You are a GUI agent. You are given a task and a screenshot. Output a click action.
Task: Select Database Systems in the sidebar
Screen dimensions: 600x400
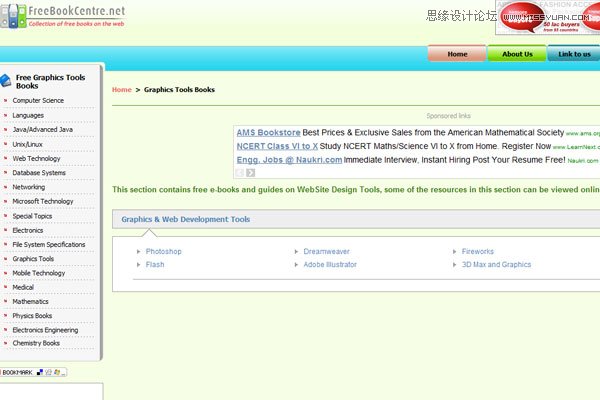pyautogui.click(x=39, y=173)
